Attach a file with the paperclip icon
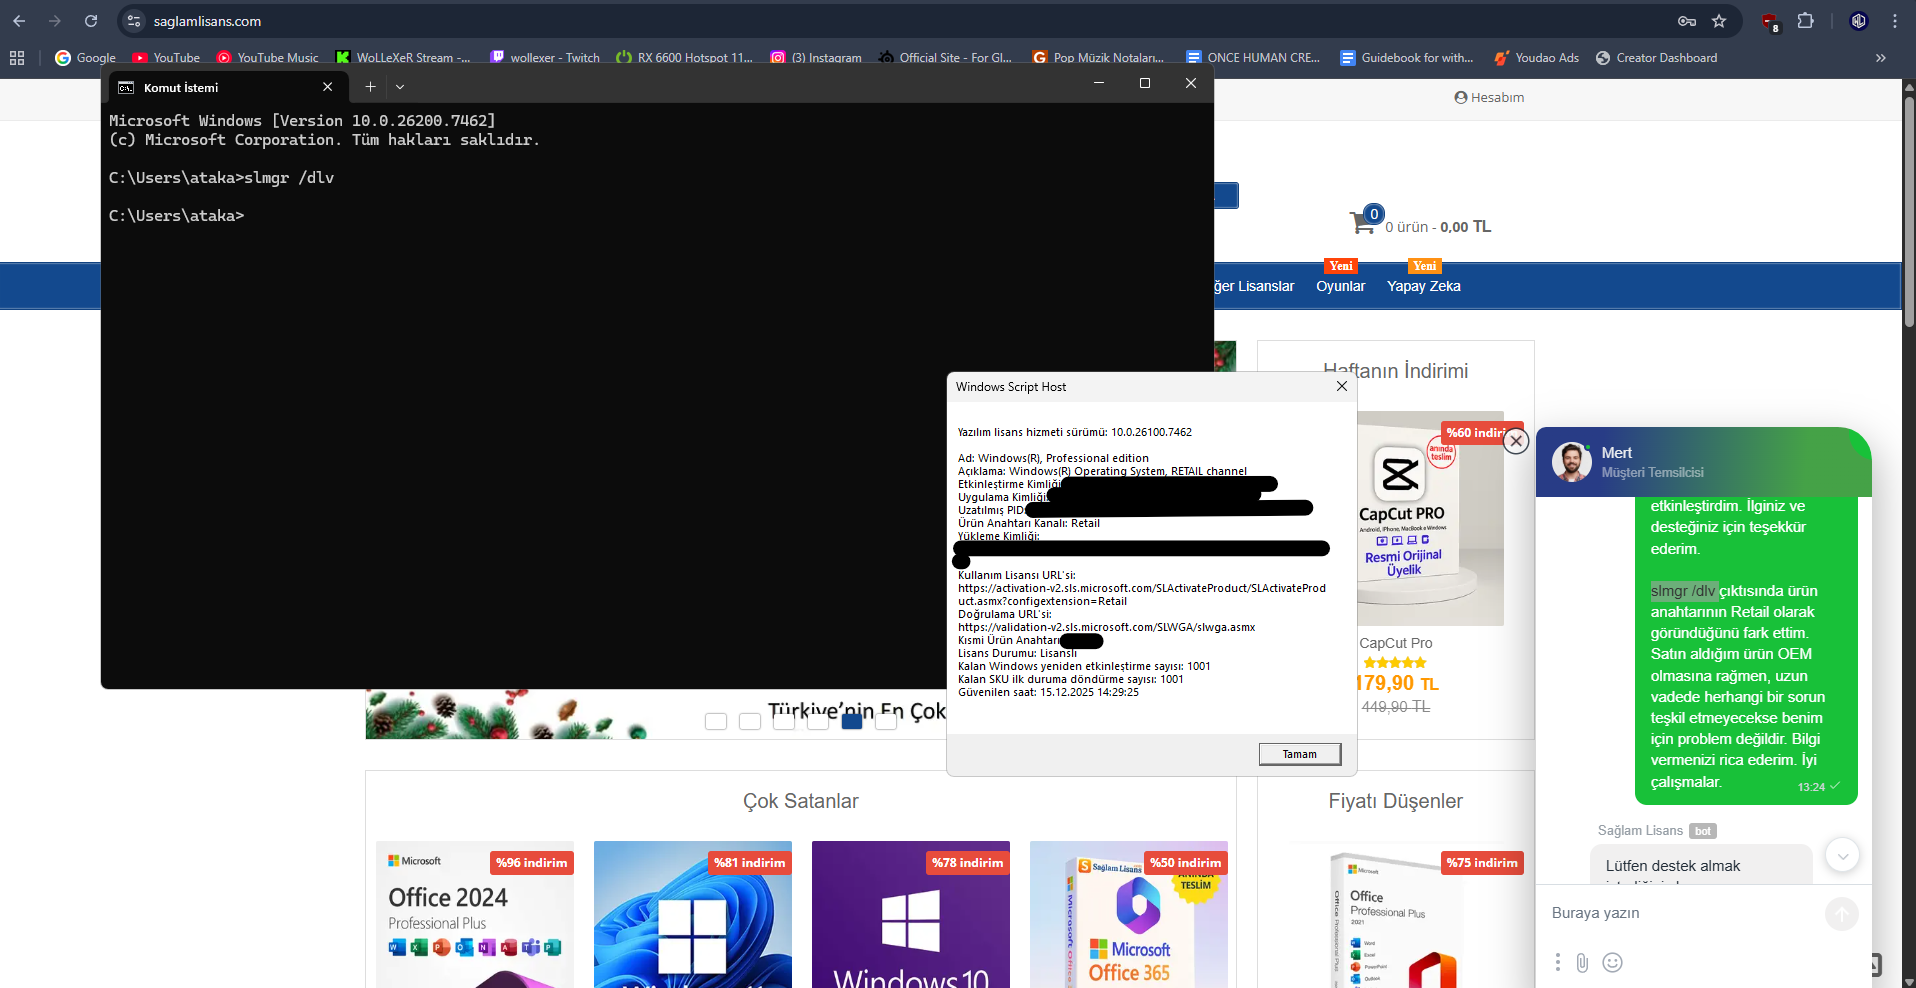Screen dimensions: 1916x988 pyautogui.click(x=1582, y=962)
